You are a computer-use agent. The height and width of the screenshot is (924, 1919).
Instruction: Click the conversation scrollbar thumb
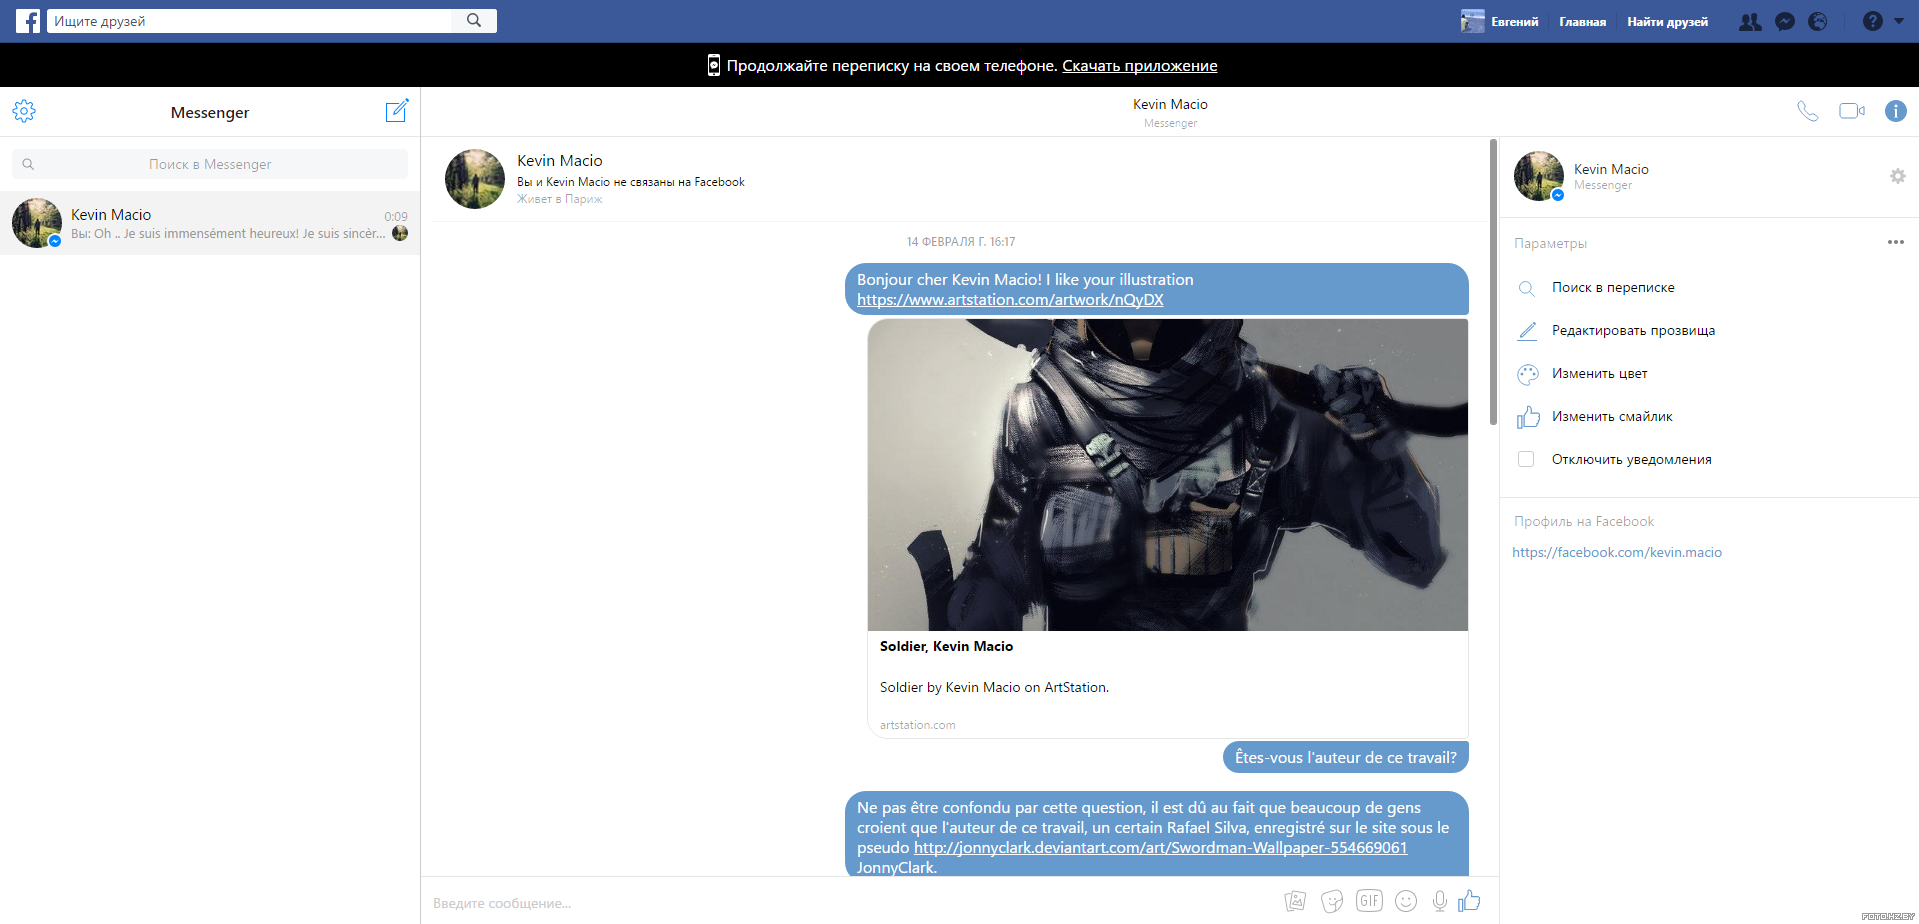pyautogui.click(x=1493, y=283)
